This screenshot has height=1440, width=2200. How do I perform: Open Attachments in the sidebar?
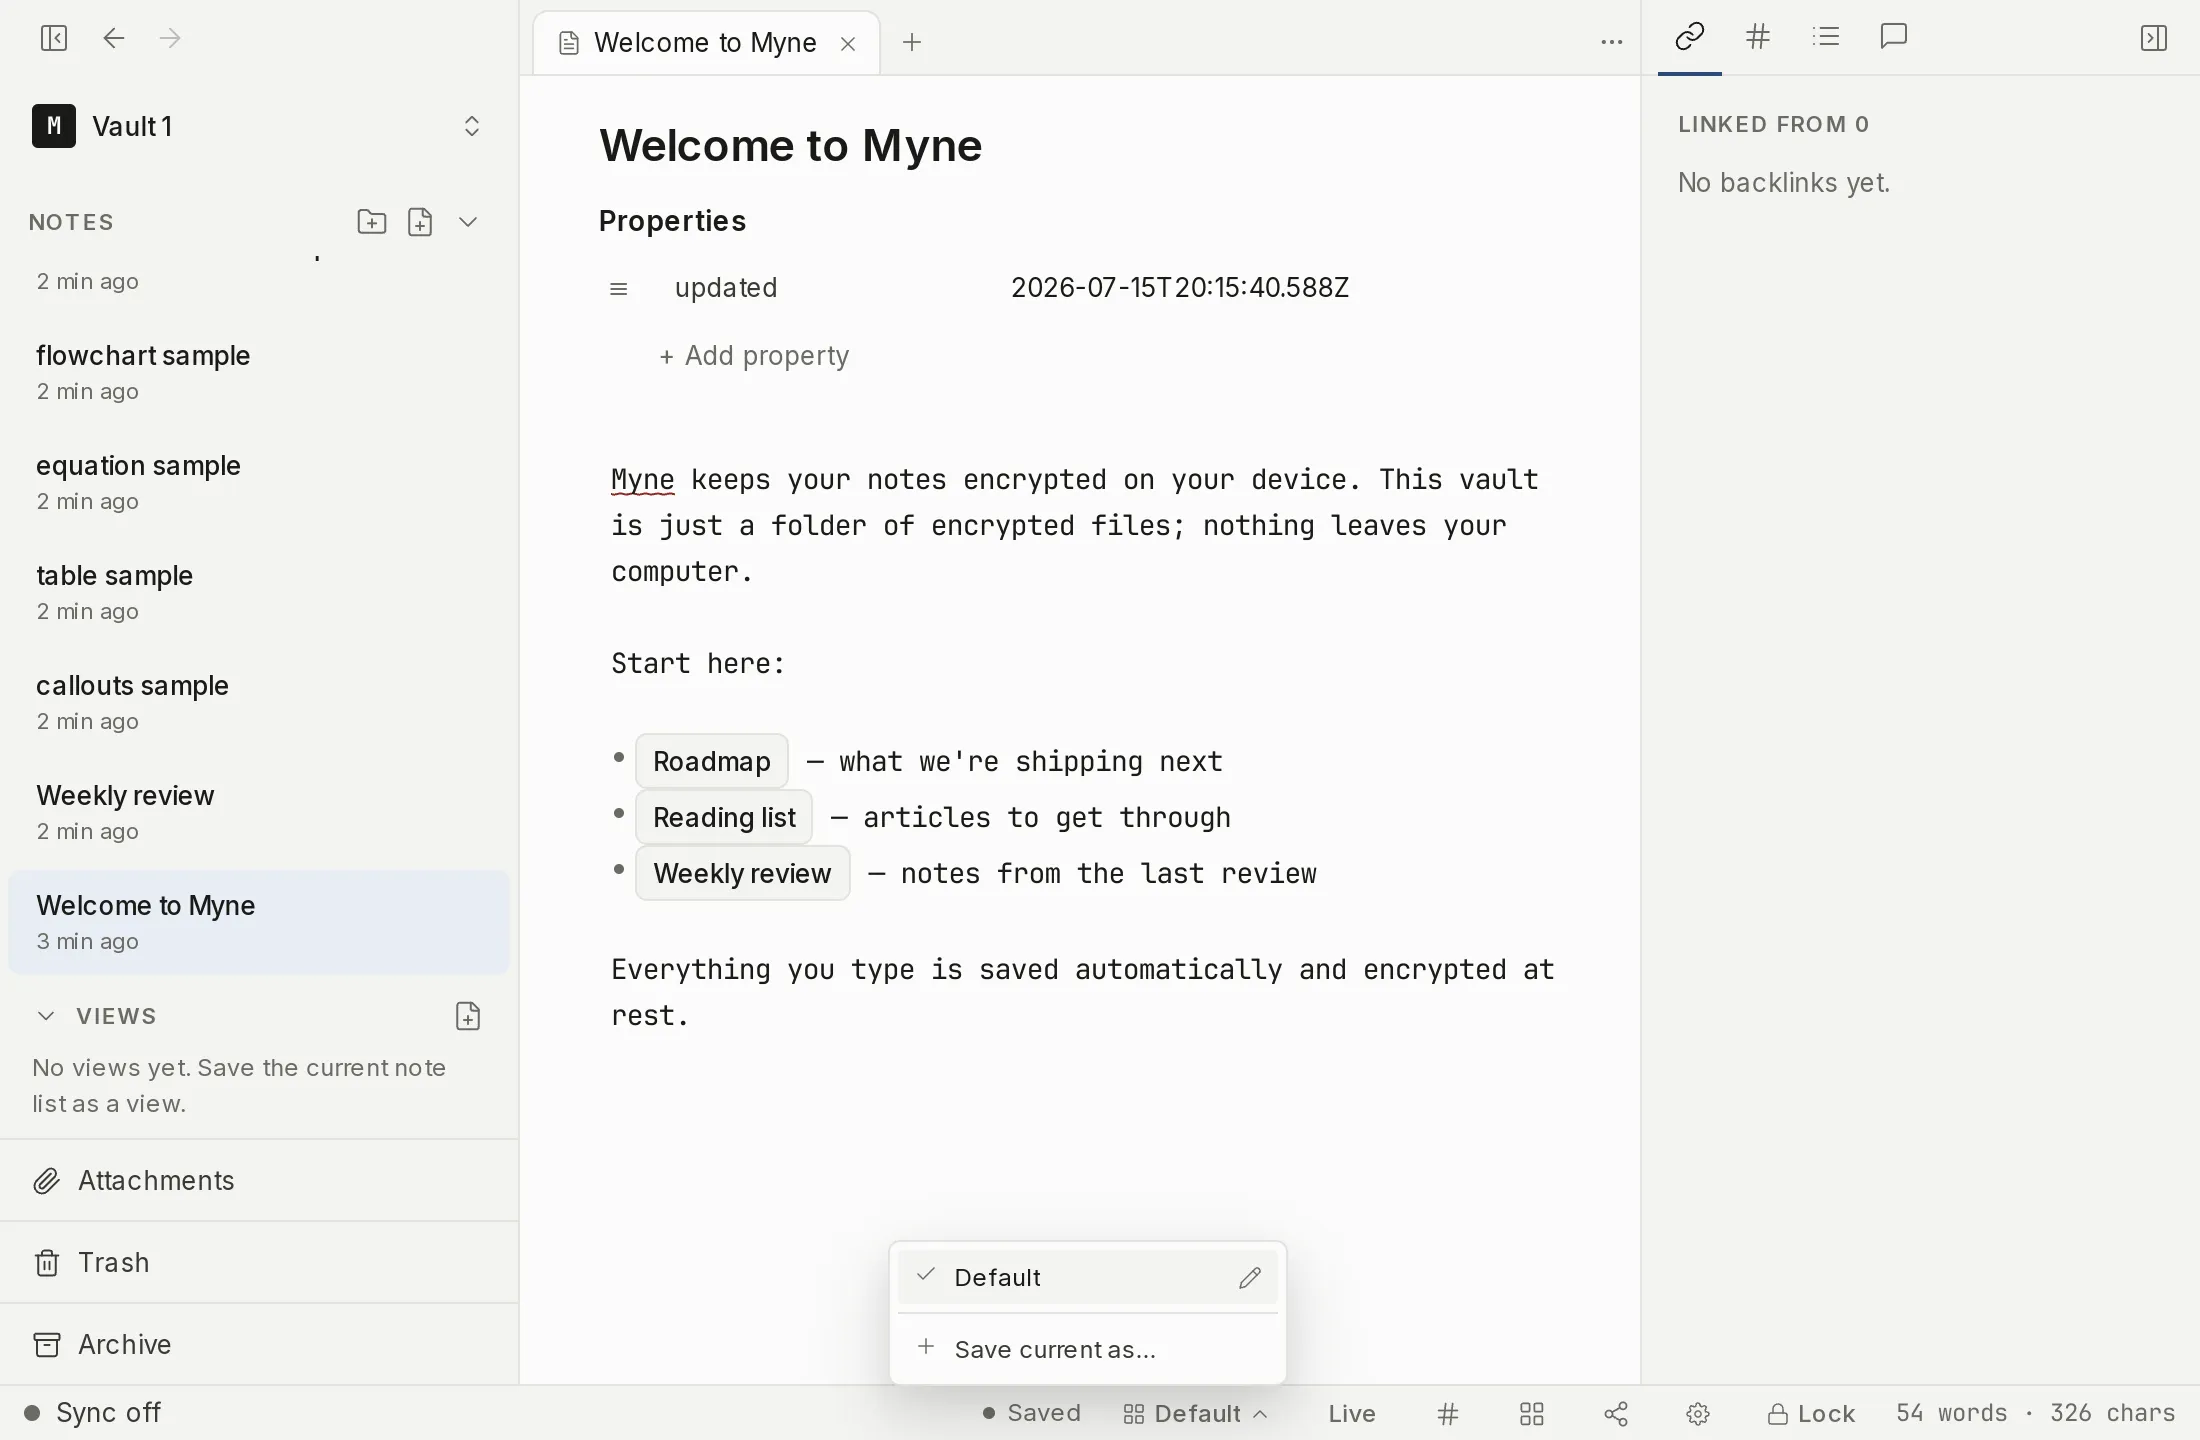259,1180
